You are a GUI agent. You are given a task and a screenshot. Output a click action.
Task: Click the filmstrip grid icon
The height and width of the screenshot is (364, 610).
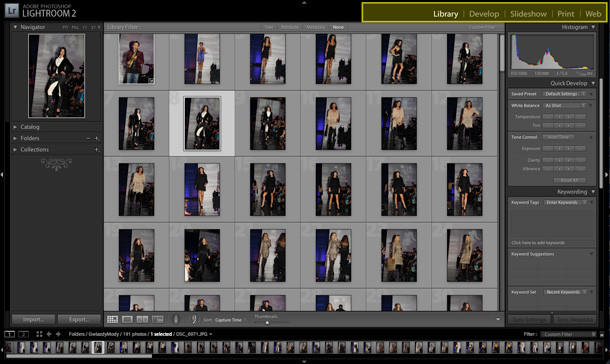[39, 334]
